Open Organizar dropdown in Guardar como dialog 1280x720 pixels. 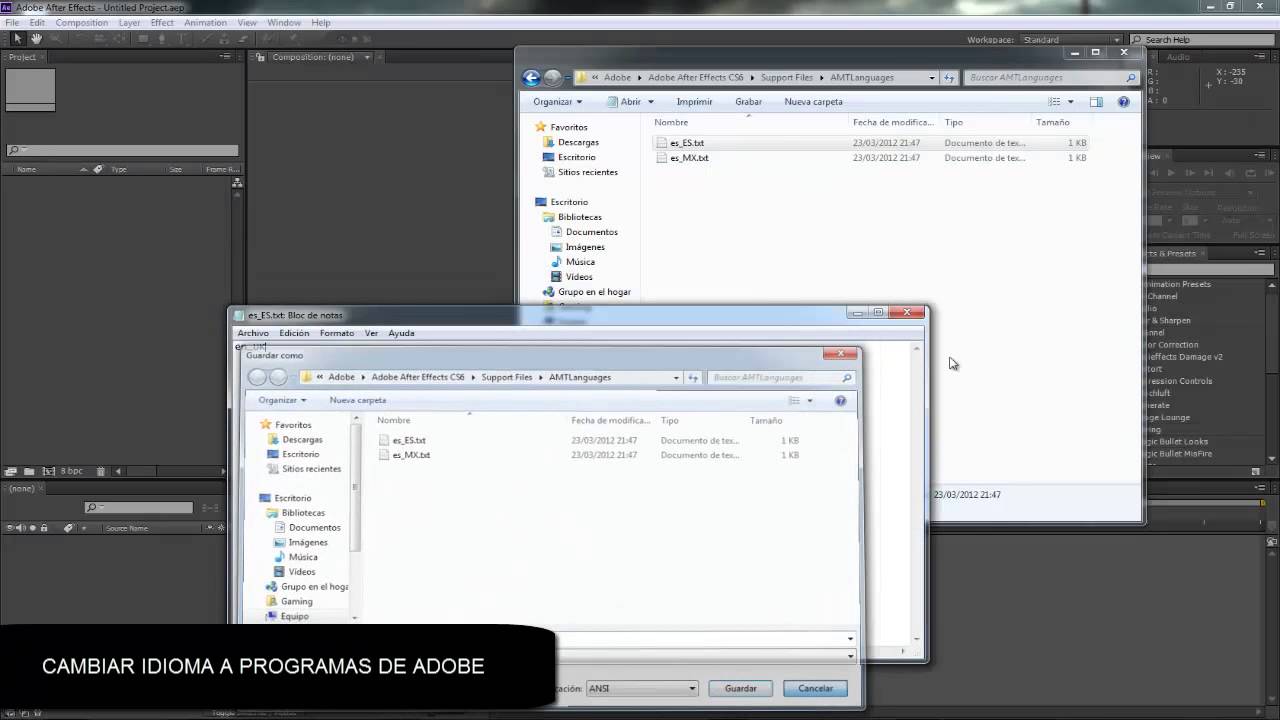pos(282,400)
